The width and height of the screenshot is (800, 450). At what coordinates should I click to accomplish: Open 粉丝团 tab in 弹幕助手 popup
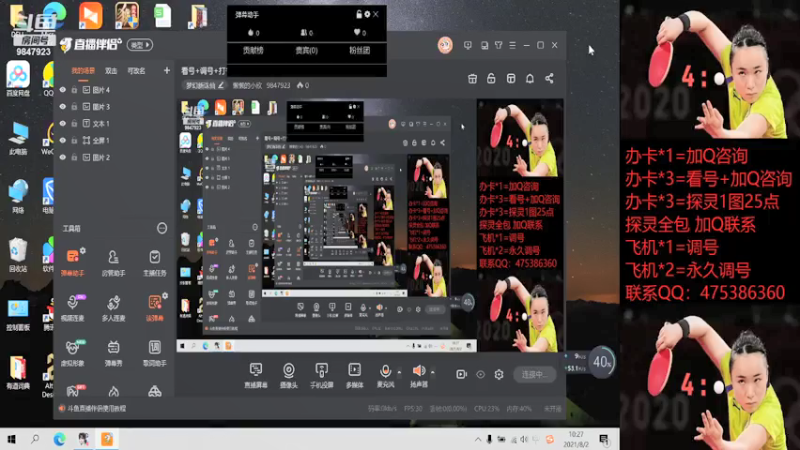coord(360,51)
